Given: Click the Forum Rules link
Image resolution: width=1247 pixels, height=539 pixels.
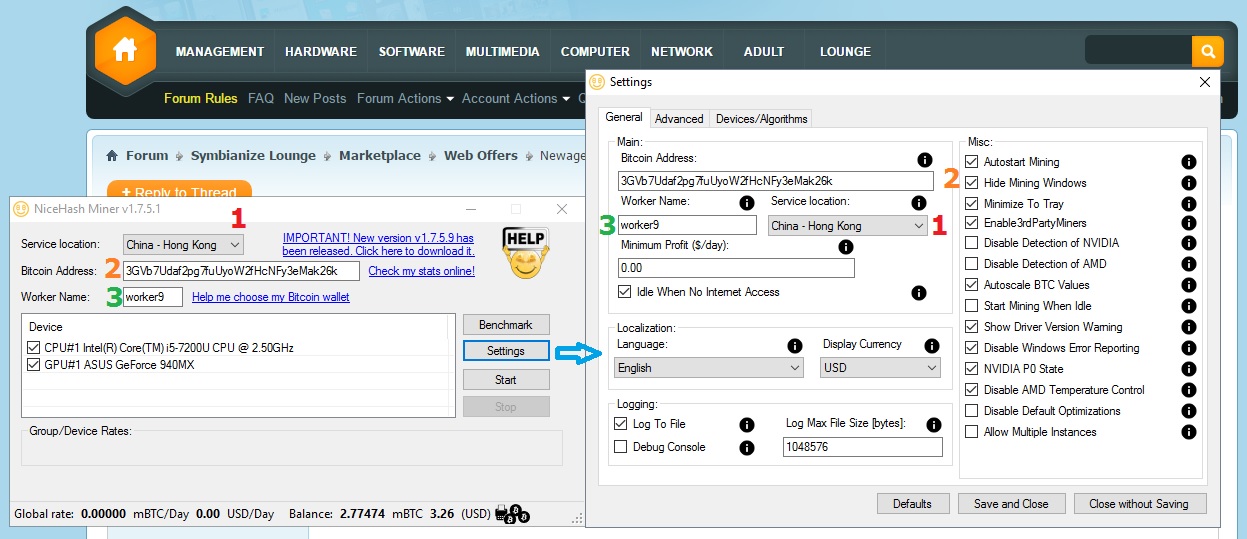Looking at the screenshot, I should (x=201, y=98).
